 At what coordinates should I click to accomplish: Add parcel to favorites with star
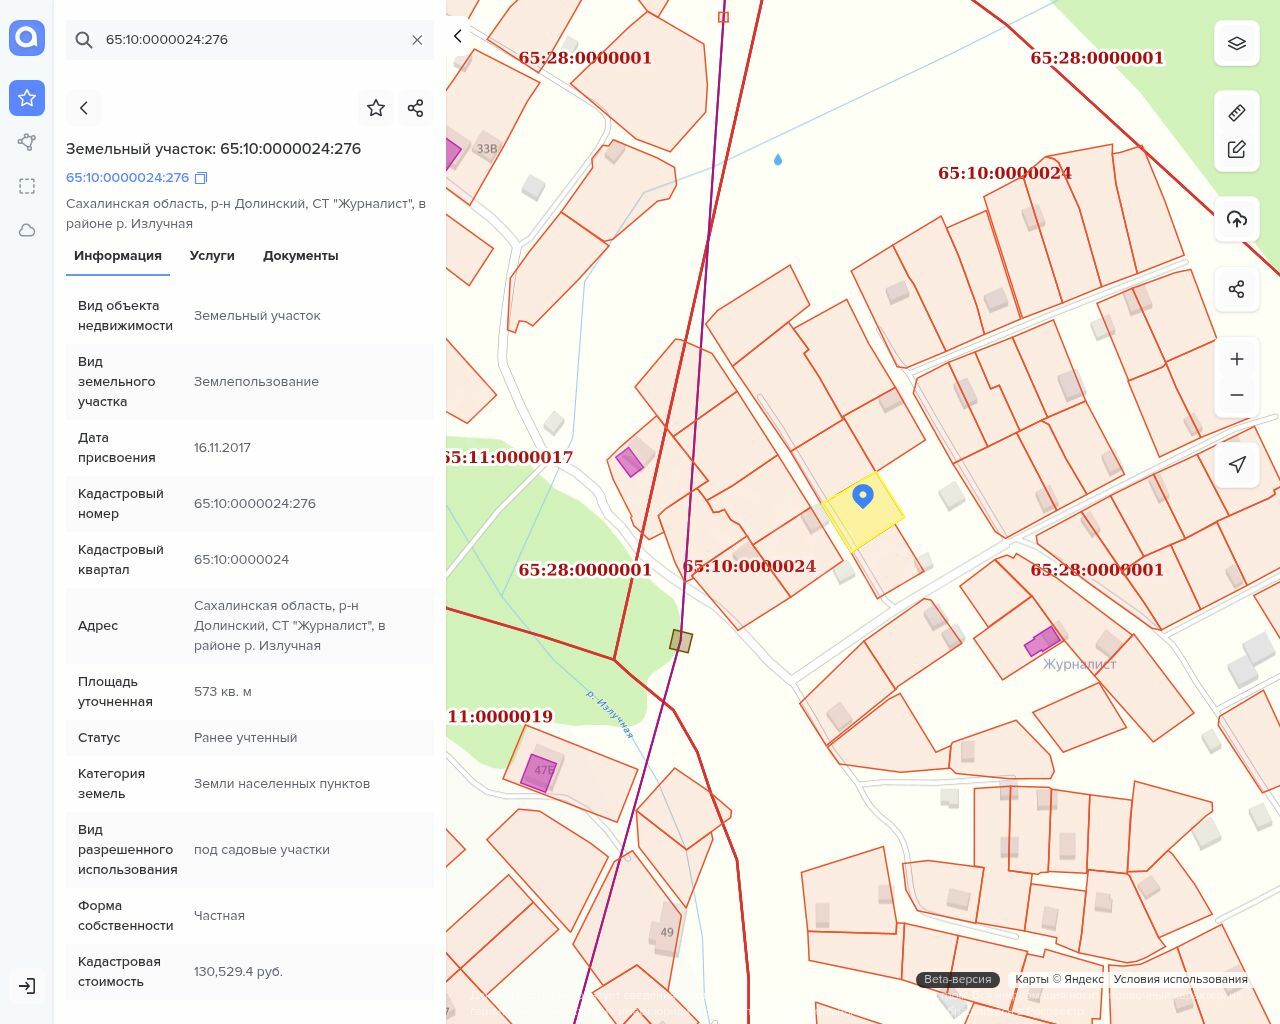[x=376, y=108]
